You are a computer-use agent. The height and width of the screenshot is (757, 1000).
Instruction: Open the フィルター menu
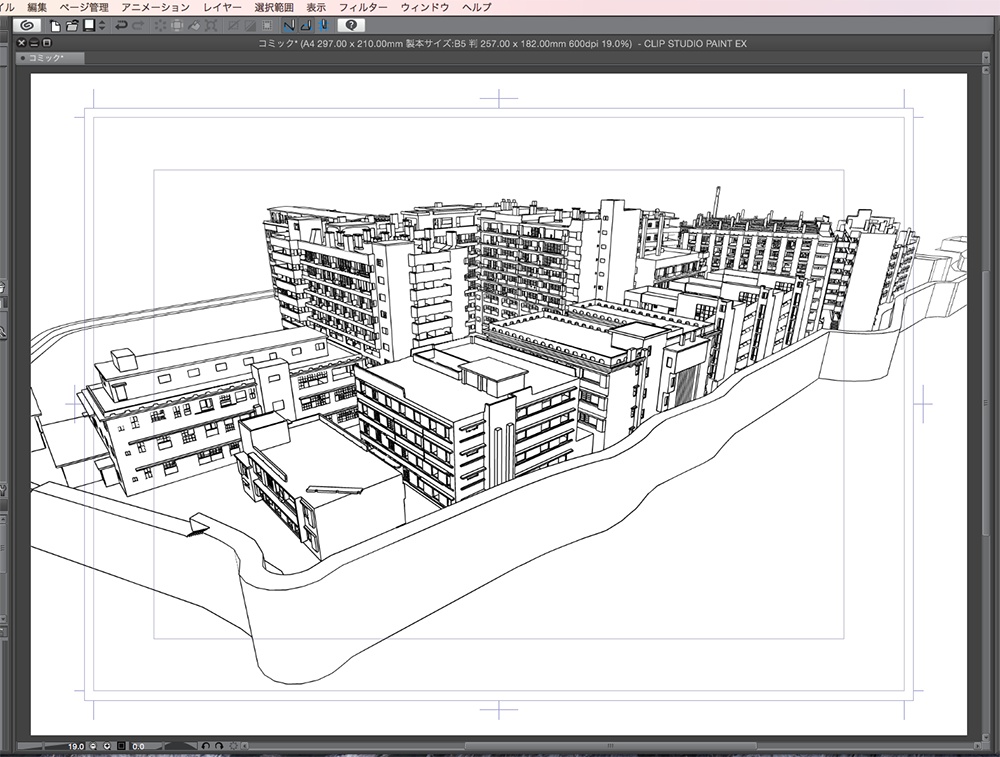(363, 7)
